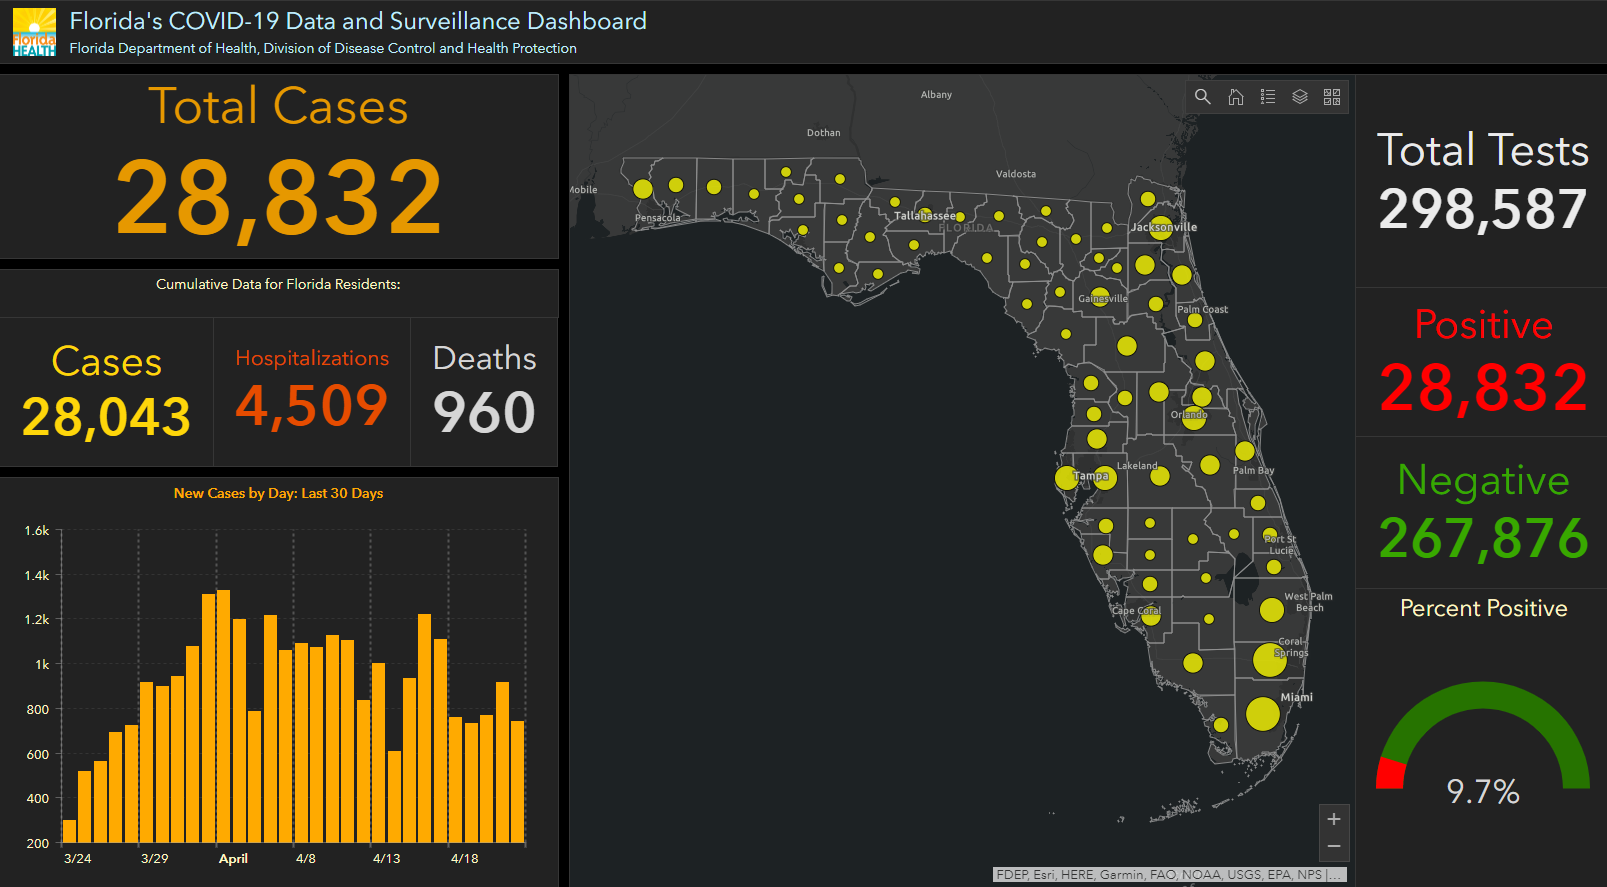Select the Coral Springs case circle
The width and height of the screenshot is (1607, 887).
(1270, 660)
